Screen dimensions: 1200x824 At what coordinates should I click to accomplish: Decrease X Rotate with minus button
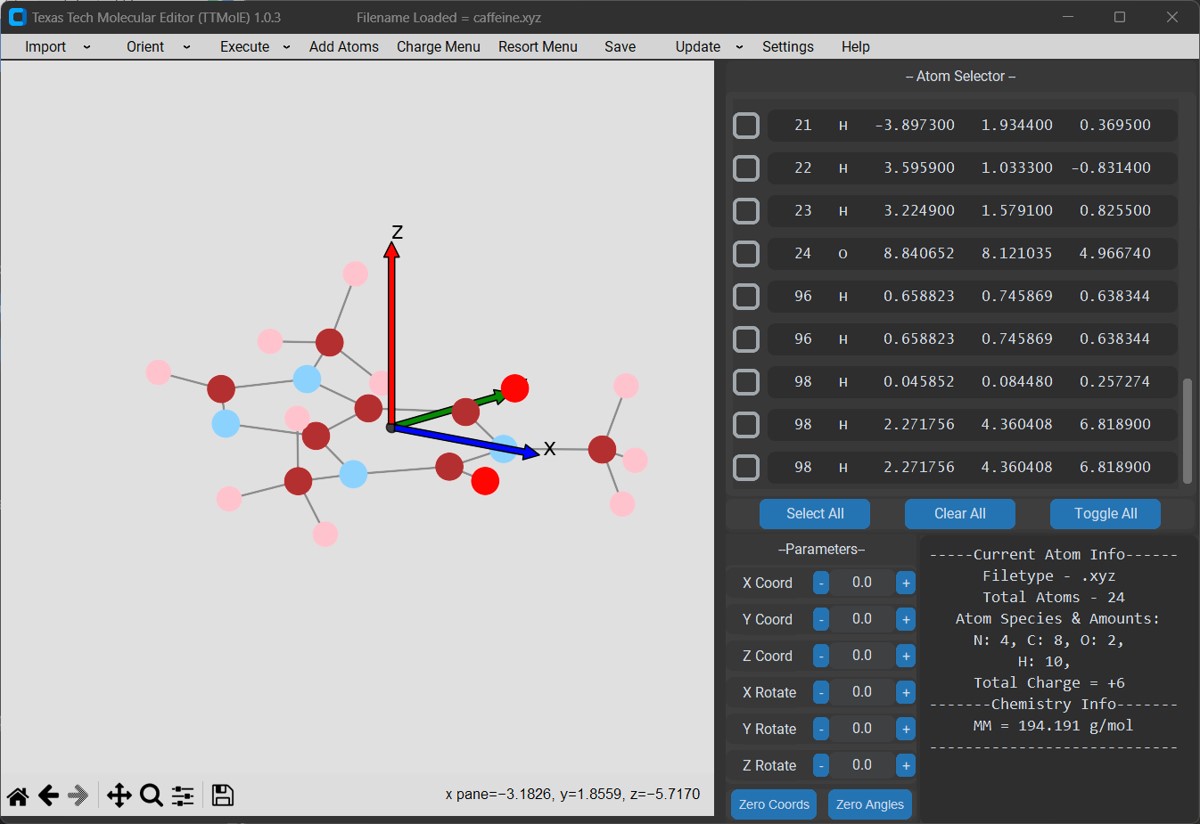coord(821,692)
